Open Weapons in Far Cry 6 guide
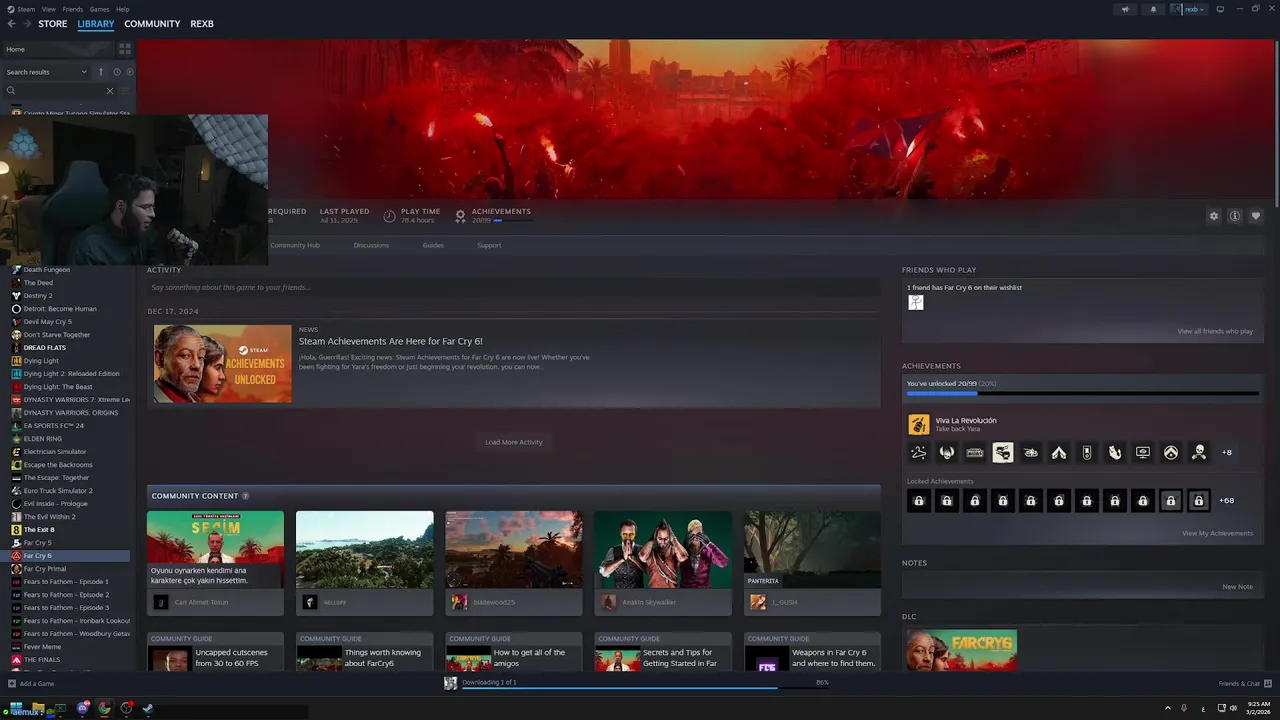 click(x=812, y=652)
